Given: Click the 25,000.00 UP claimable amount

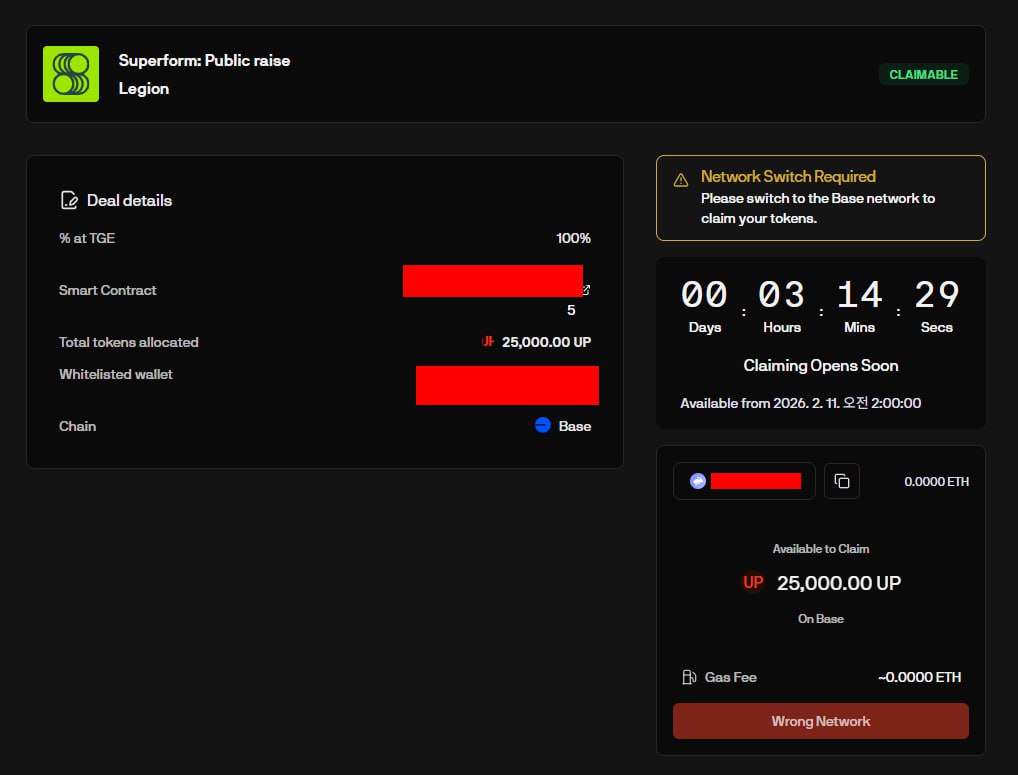Looking at the screenshot, I should coord(838,582).
